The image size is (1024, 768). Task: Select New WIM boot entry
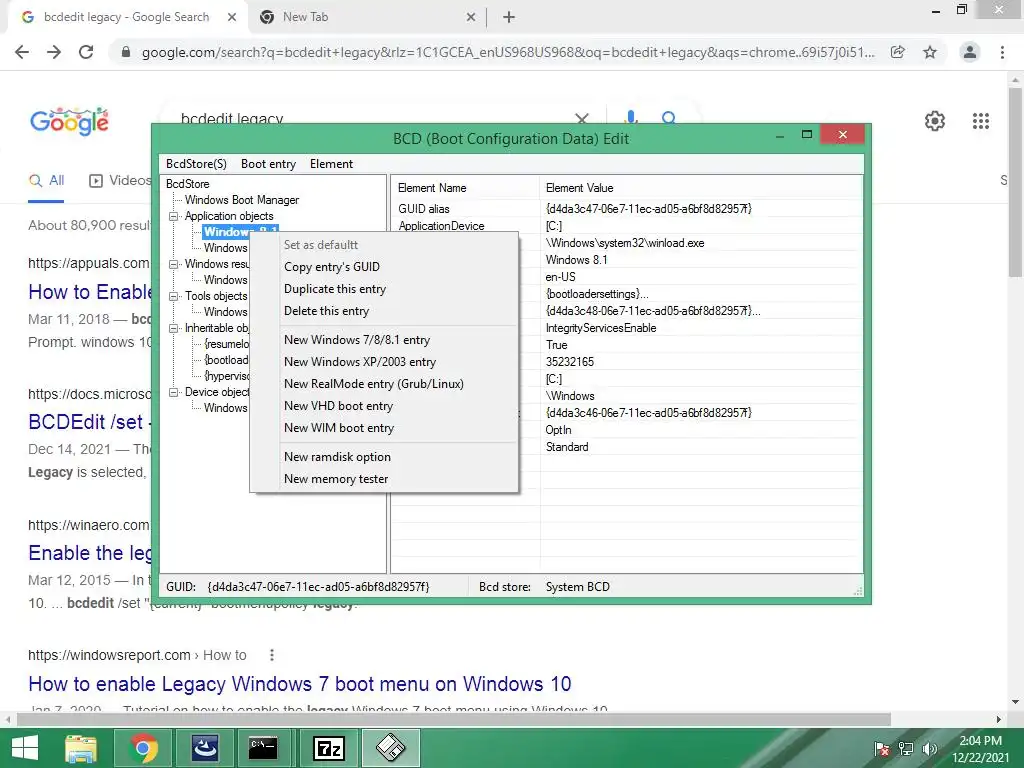[x=339, y=428]
